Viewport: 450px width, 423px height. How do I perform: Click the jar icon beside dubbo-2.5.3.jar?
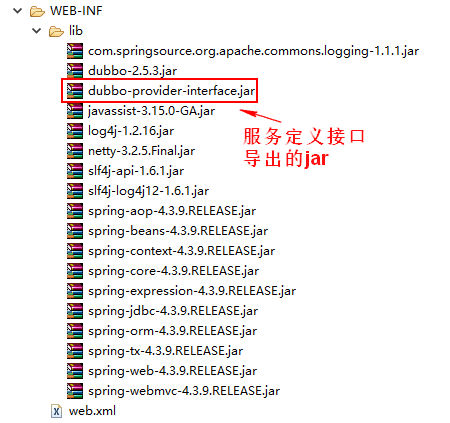[75, 71]
